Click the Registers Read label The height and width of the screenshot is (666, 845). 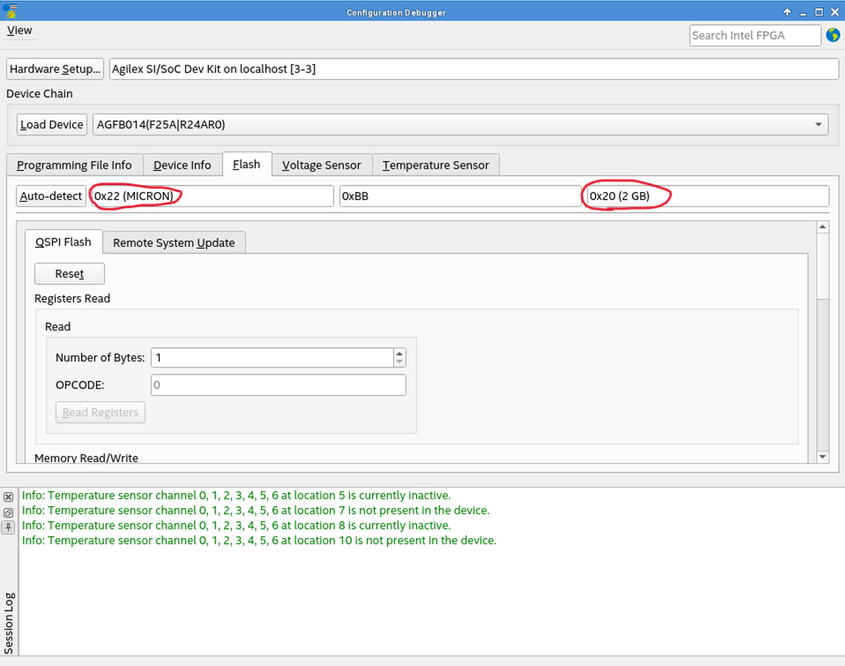(x=72, y=299)
